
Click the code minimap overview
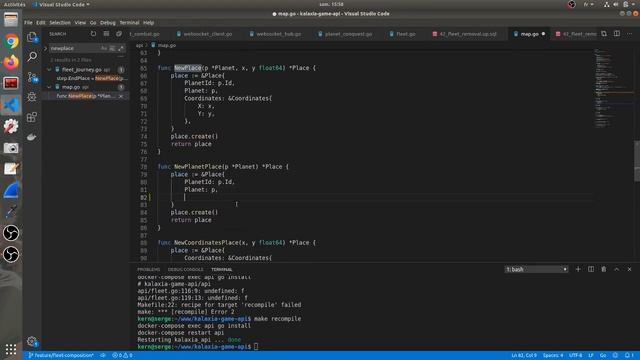click(613, 88)
